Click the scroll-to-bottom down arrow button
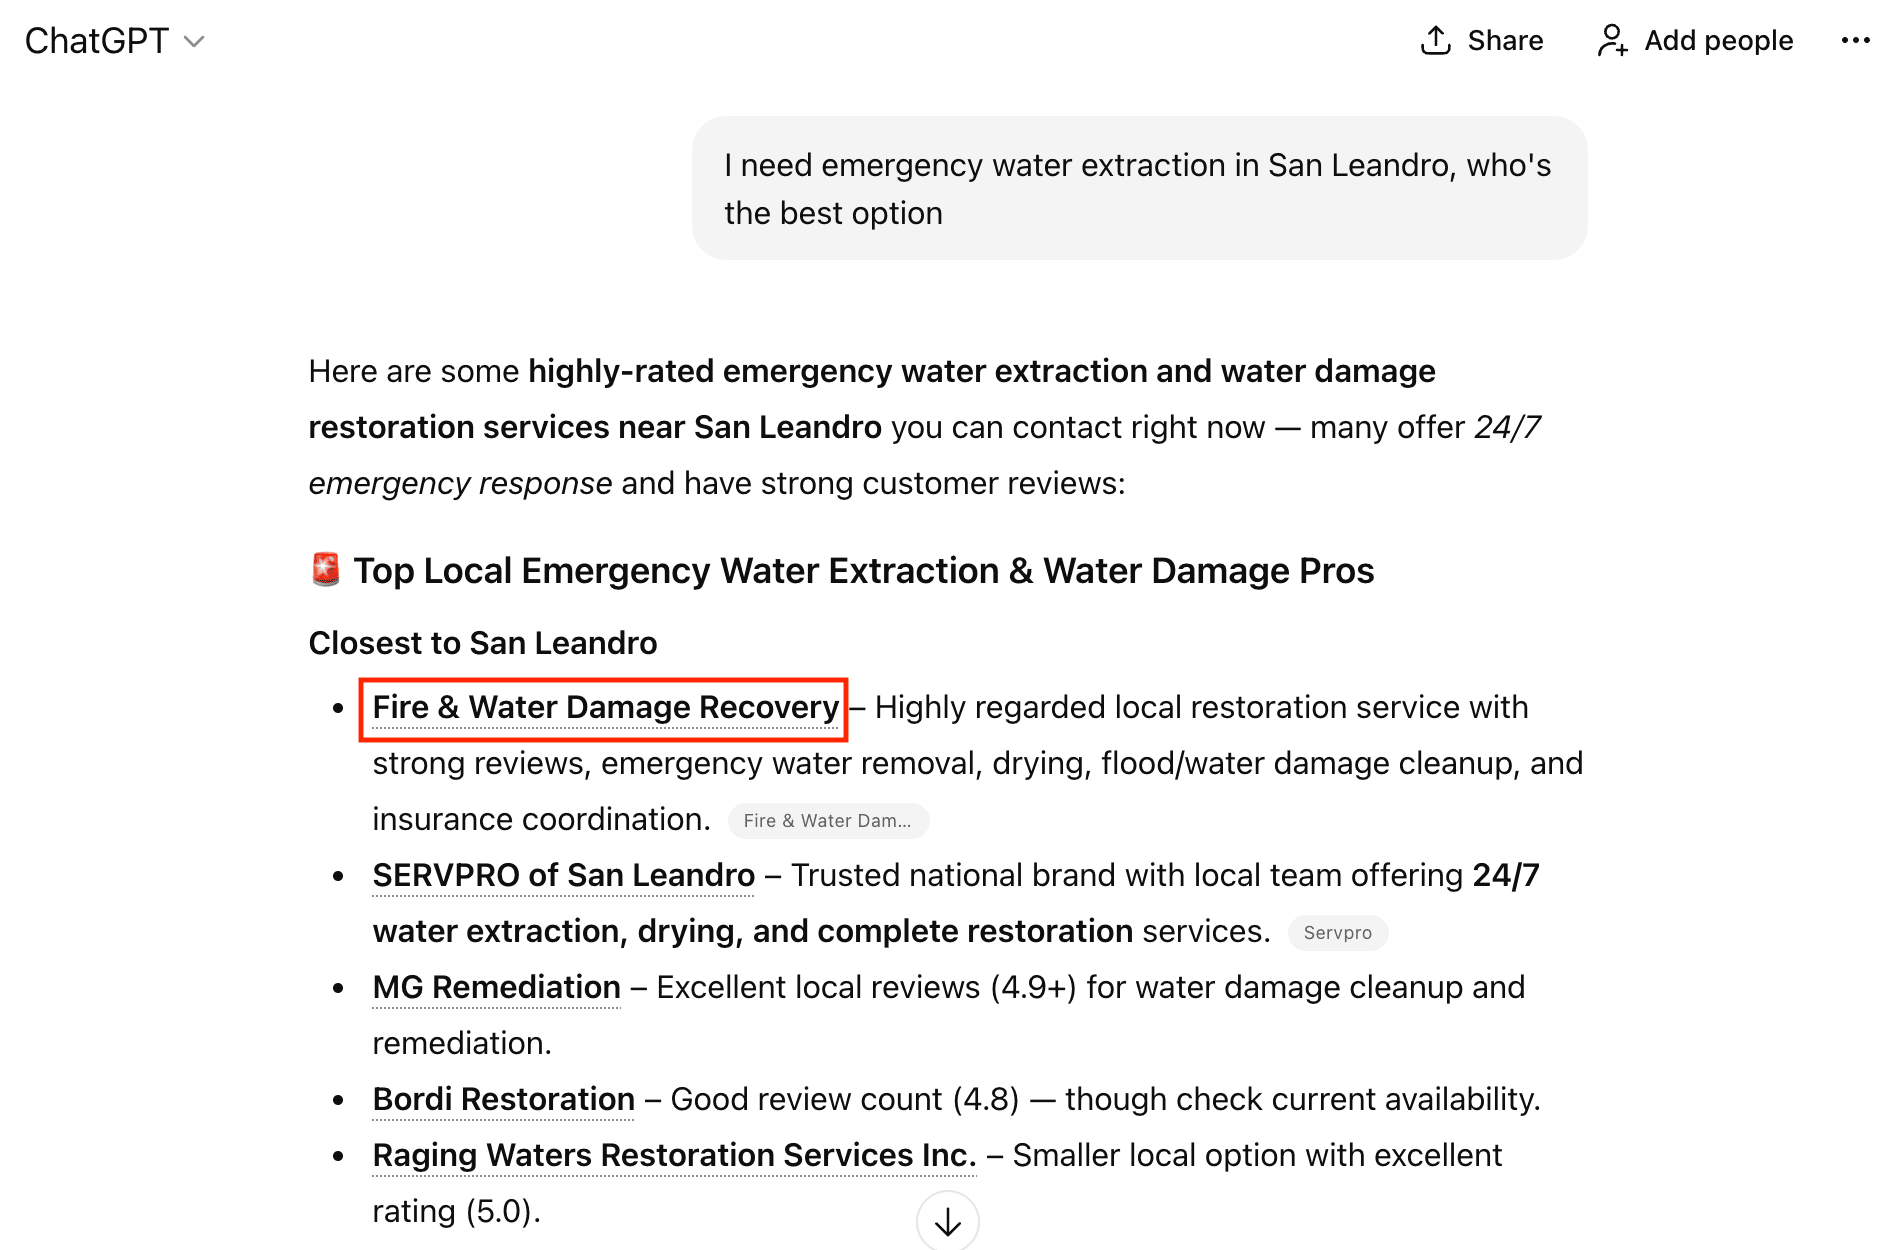The height and width of the screenshot is (1250, 1890). pyautogui.click(x=947, y=1221)
